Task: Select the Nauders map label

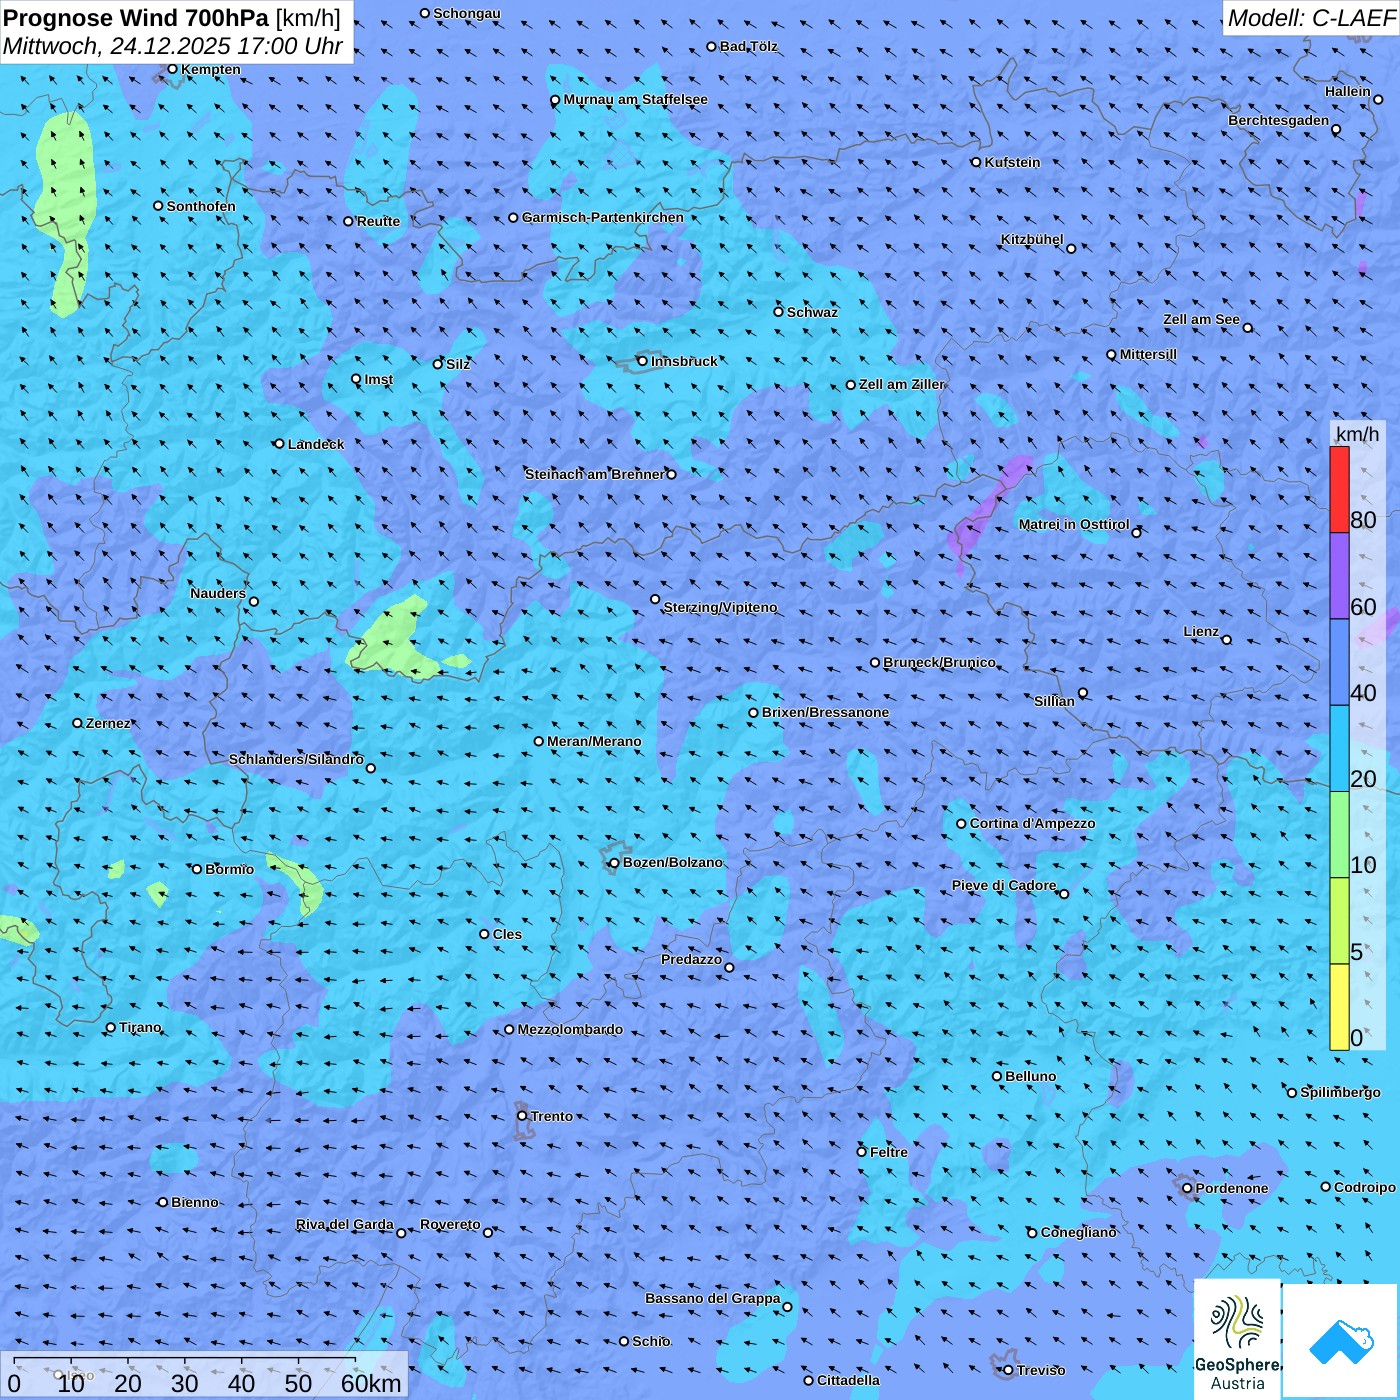Action: click(x=217, y=593)
